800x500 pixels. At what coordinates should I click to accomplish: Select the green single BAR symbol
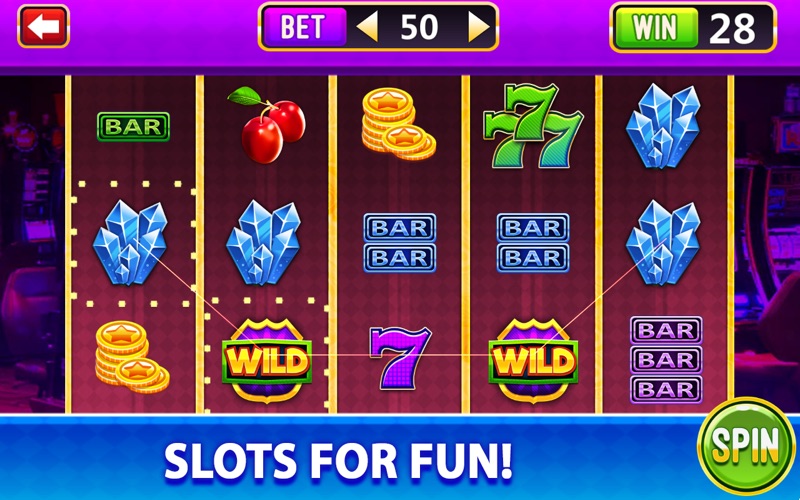tap(133, 127)
